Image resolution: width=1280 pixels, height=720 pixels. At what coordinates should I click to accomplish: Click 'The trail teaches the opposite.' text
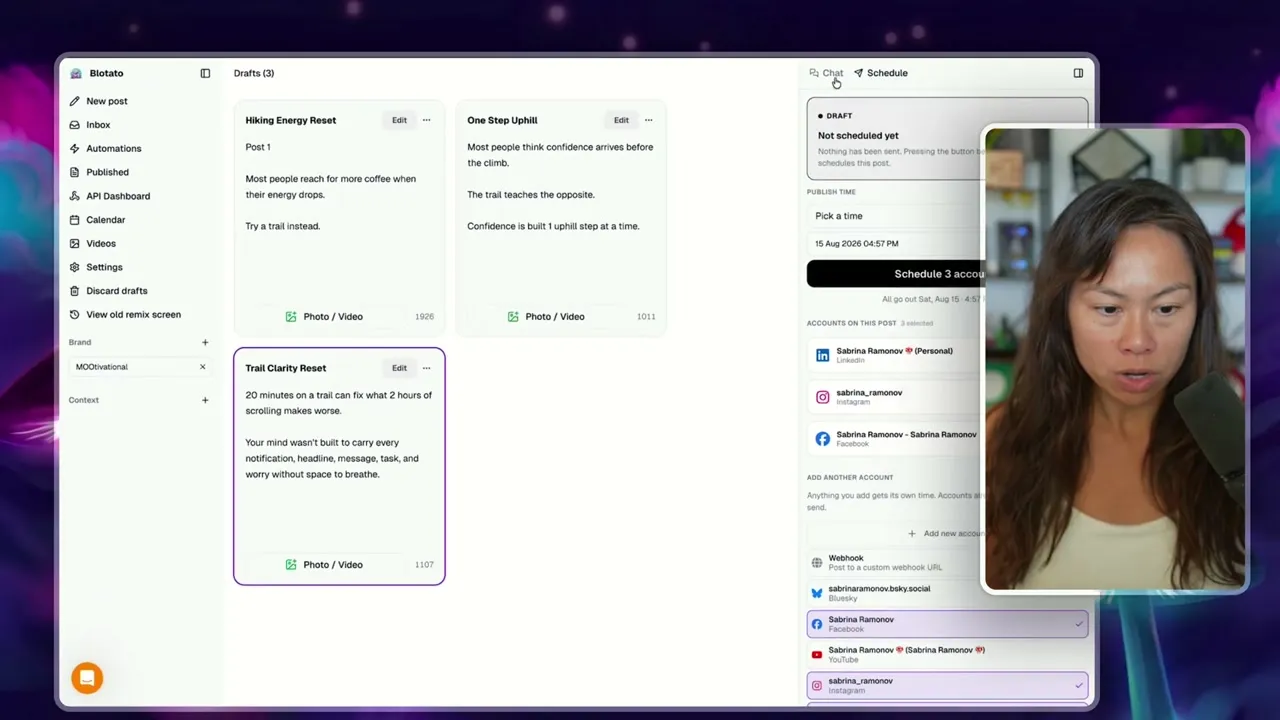531,194
